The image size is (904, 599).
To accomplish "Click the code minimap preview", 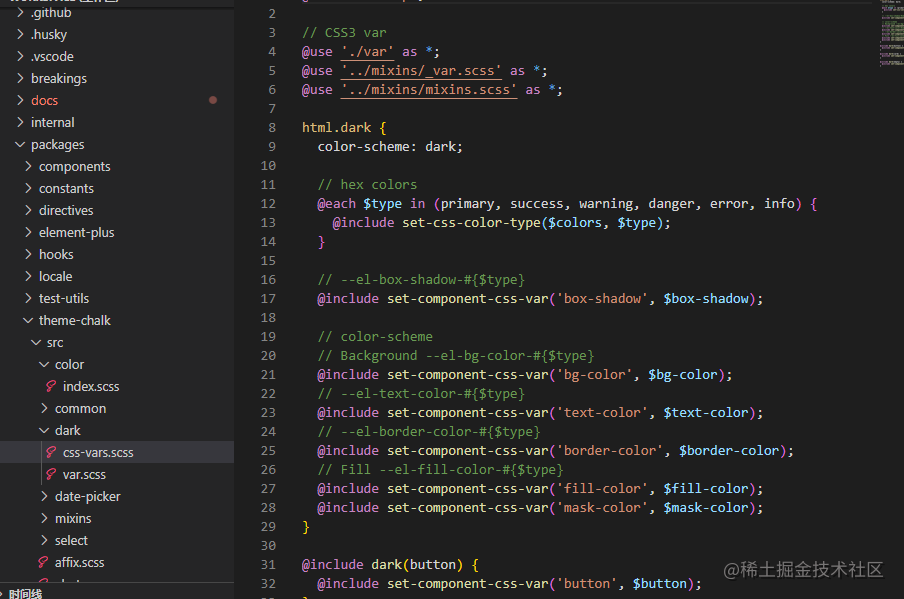I will pos(891,35).
